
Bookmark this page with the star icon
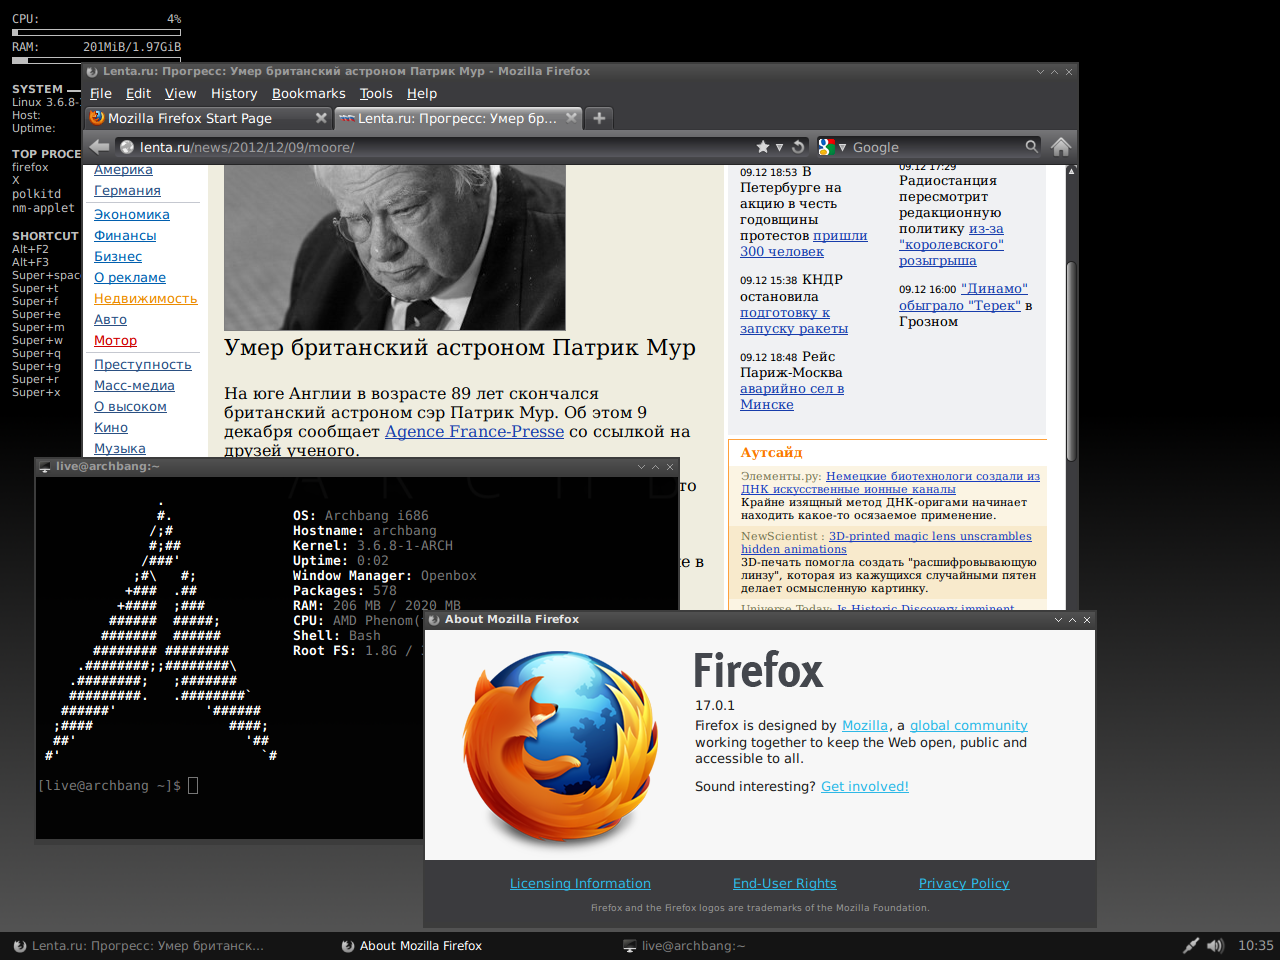(763, 147)
